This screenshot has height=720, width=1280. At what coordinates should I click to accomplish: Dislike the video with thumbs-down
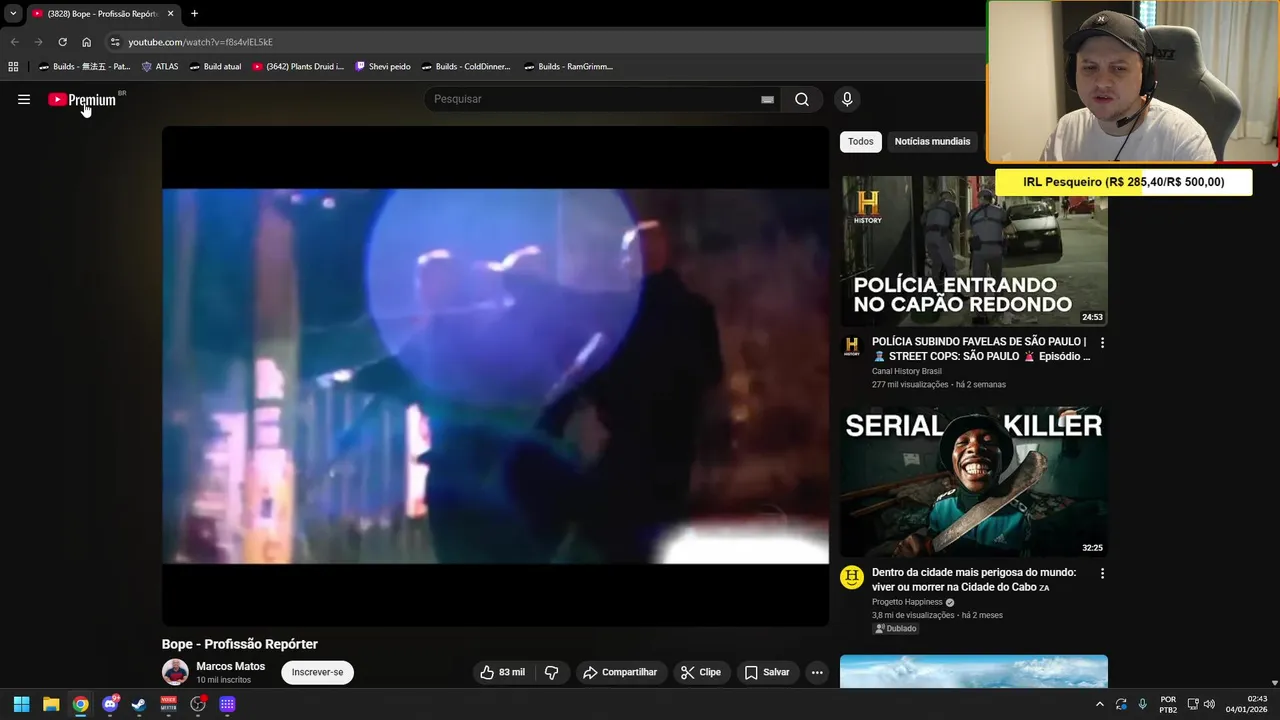[x=551, y=672]
